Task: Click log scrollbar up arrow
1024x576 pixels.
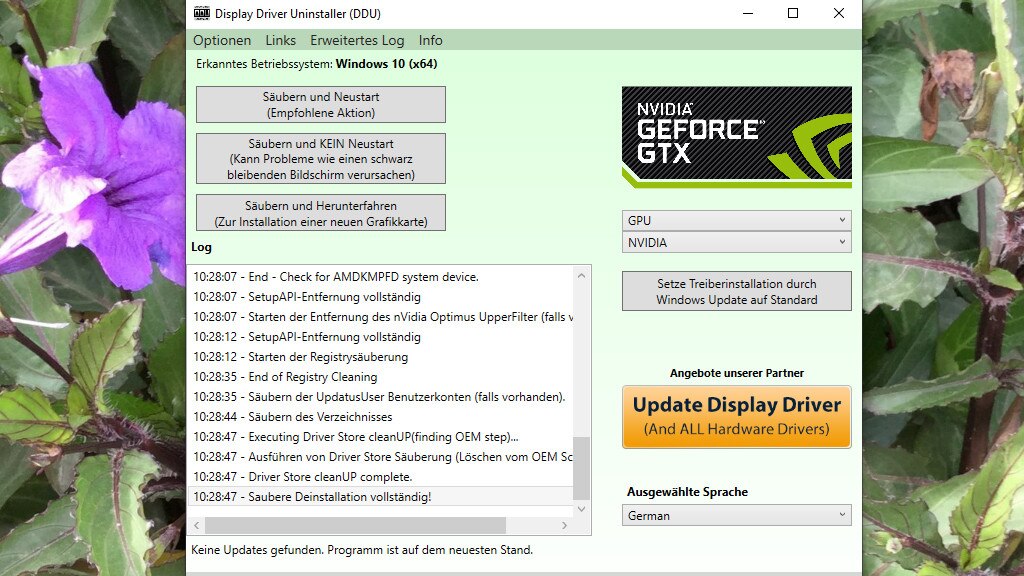Action: click(x=581, y=276)
